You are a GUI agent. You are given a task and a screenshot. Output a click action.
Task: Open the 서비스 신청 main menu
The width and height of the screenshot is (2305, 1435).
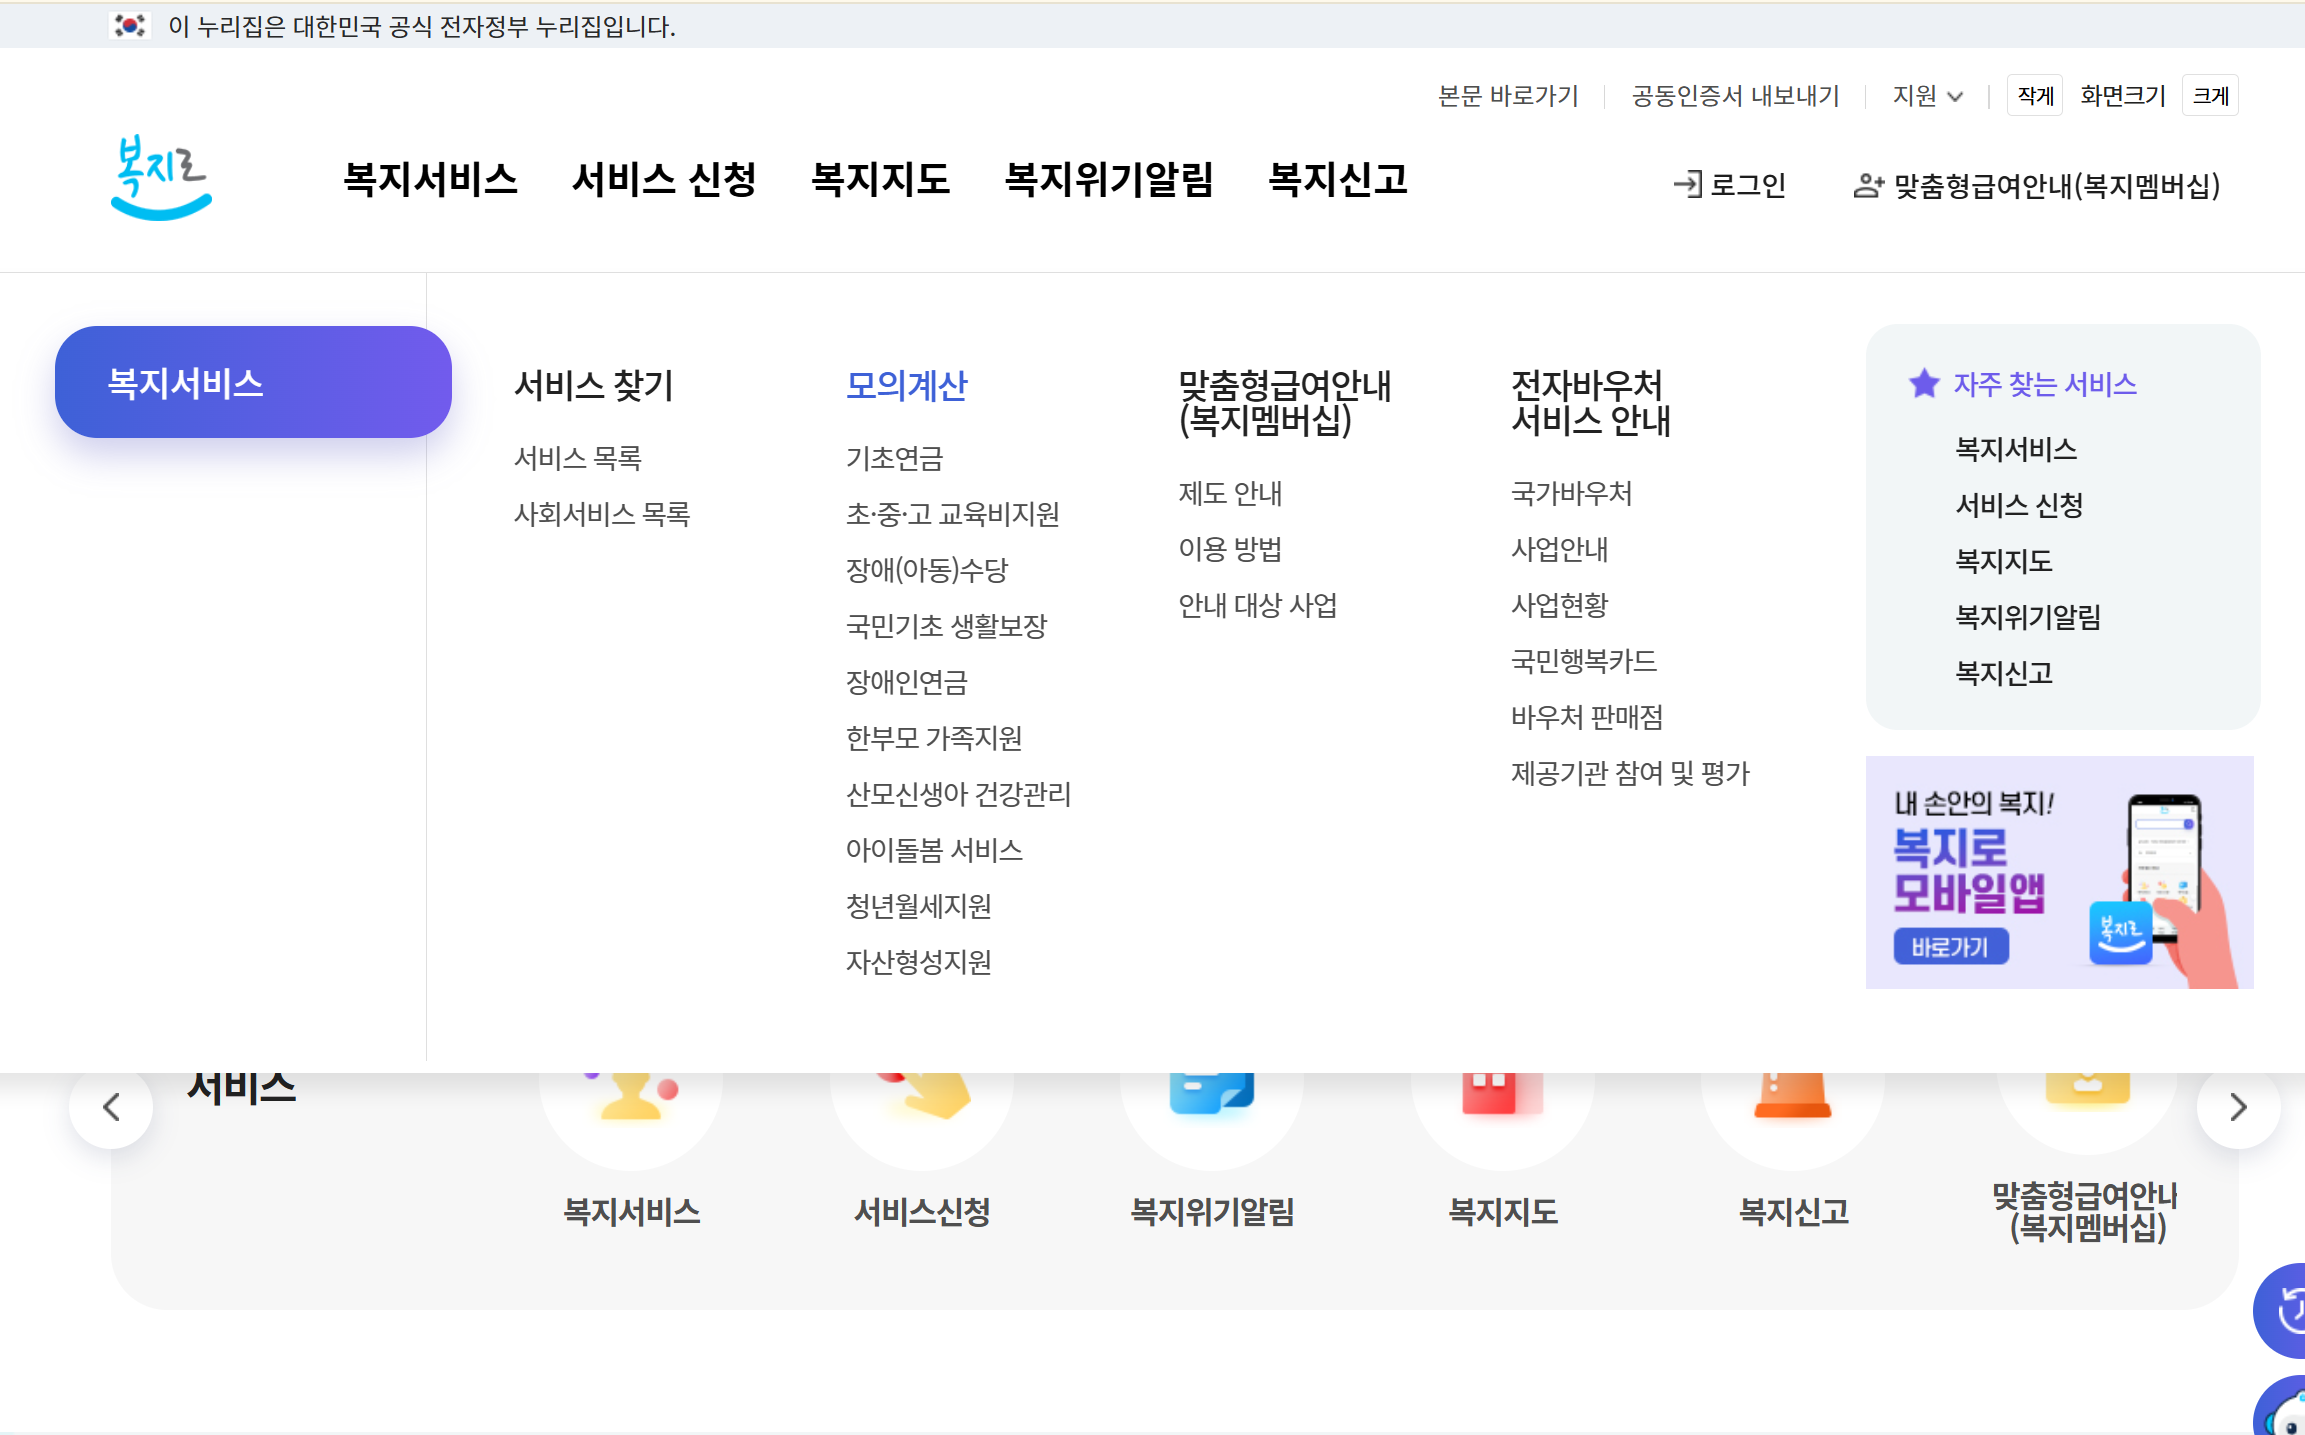click(x=664, y=180)
